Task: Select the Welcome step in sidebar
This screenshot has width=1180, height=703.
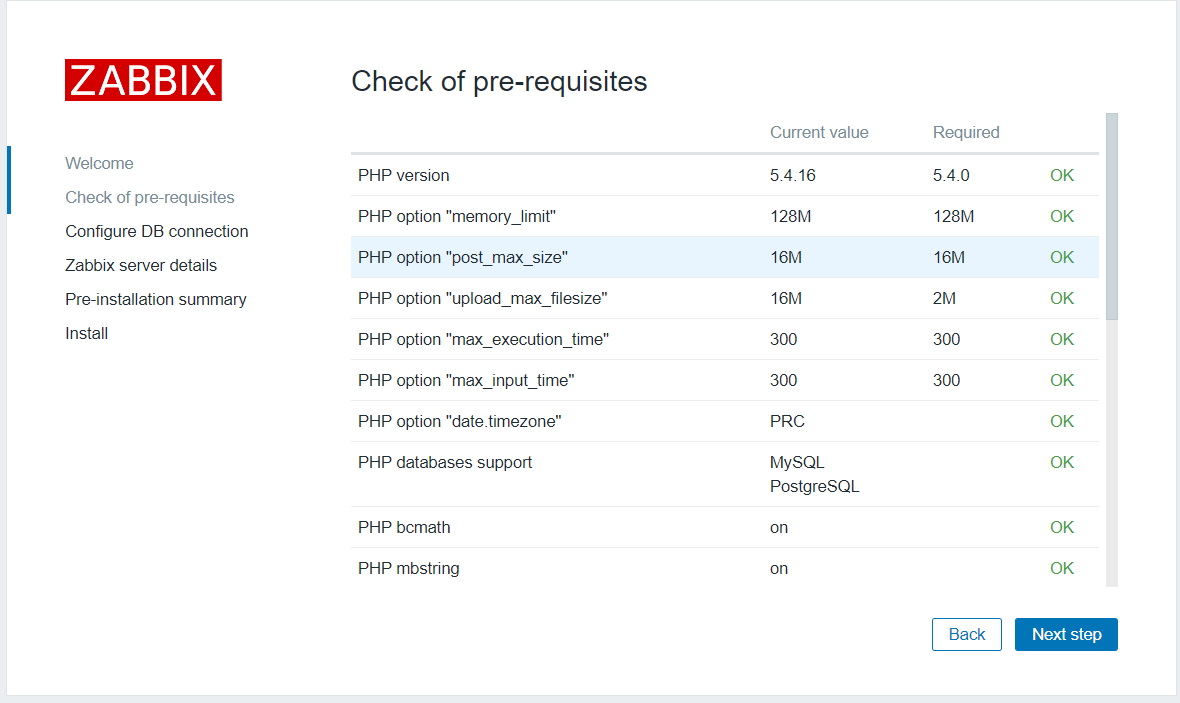Action: pyautogui.click(x=99, y=163)
